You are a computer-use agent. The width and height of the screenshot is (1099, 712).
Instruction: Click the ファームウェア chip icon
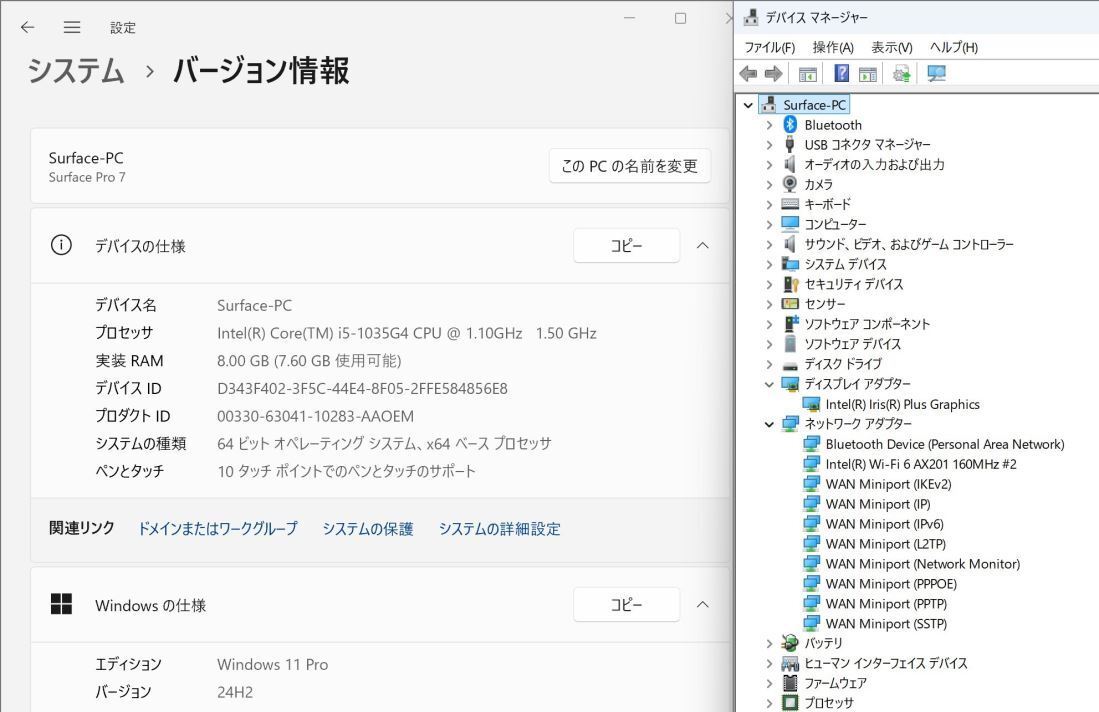(x=790, y=683)
